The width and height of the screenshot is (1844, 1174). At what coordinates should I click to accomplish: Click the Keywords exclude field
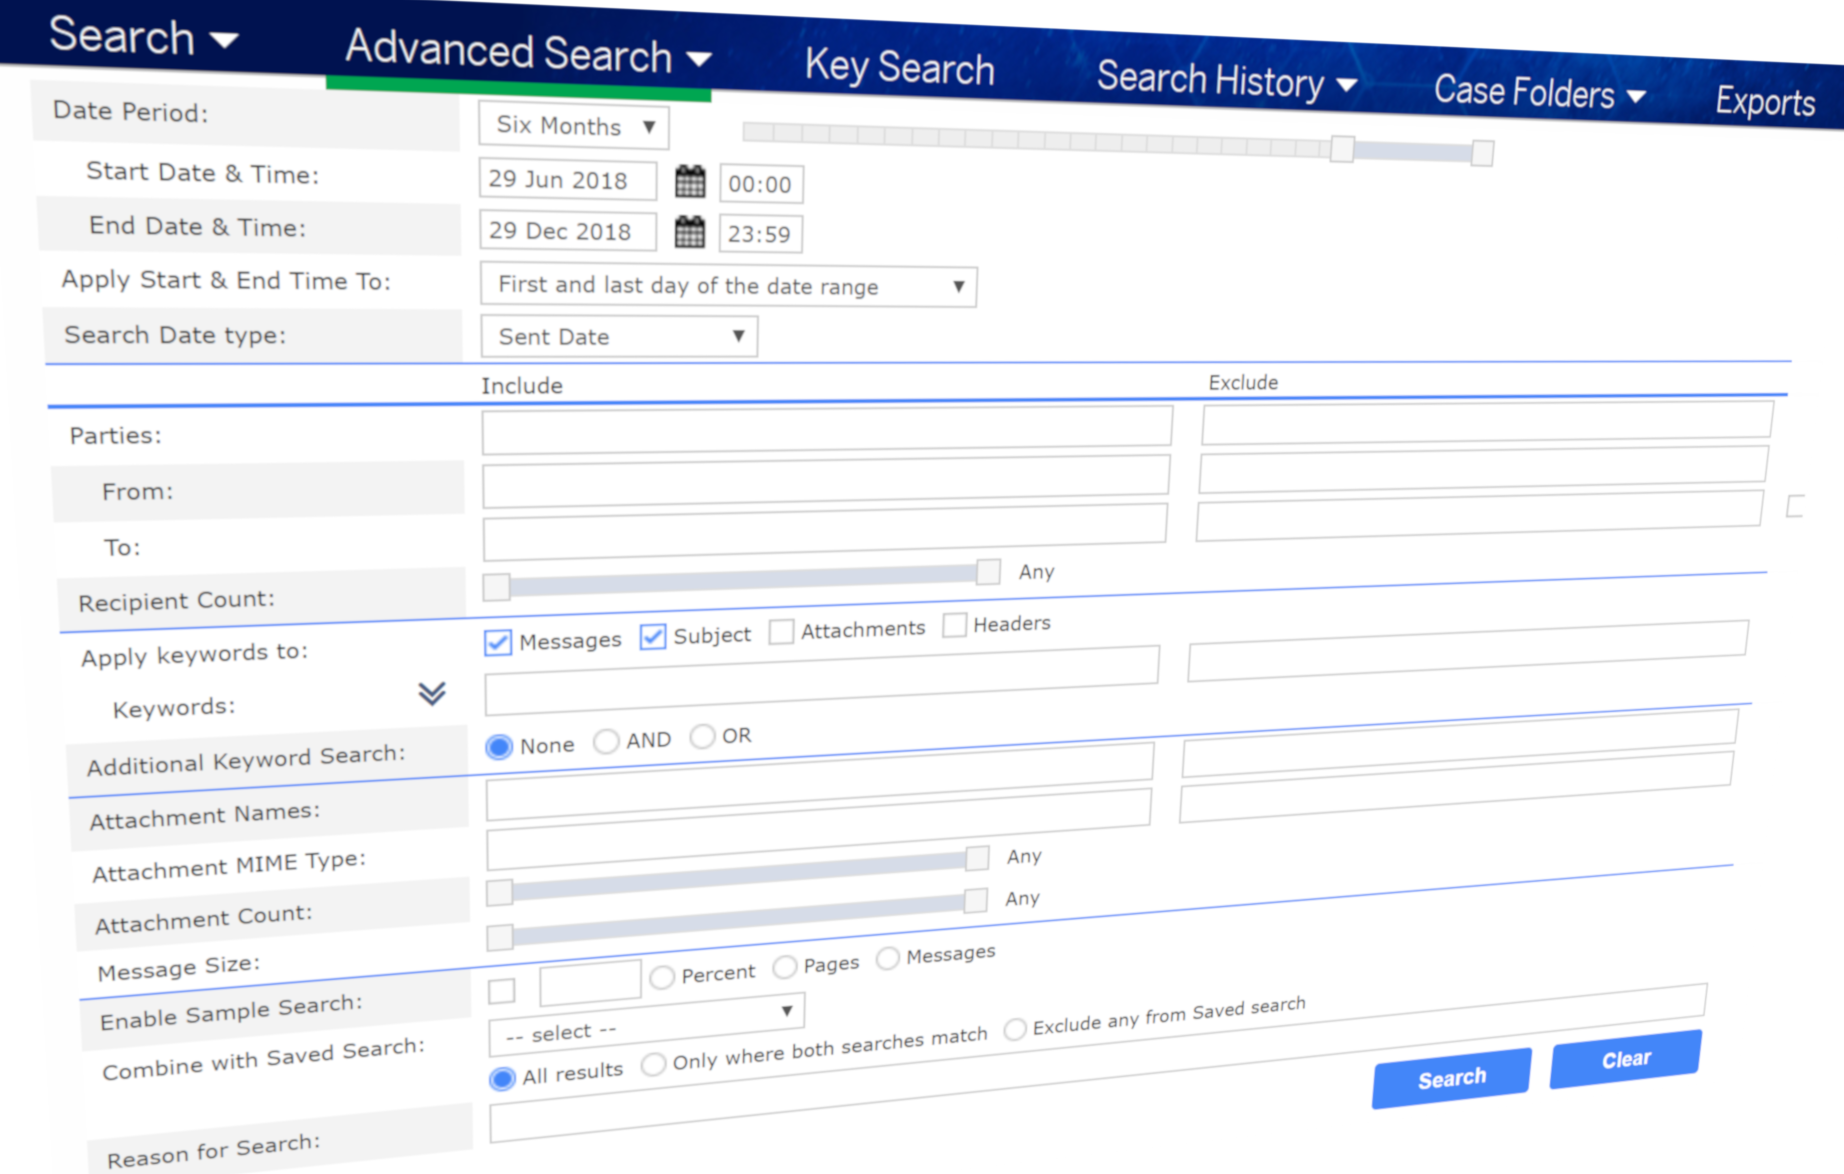pos(1467,652)
